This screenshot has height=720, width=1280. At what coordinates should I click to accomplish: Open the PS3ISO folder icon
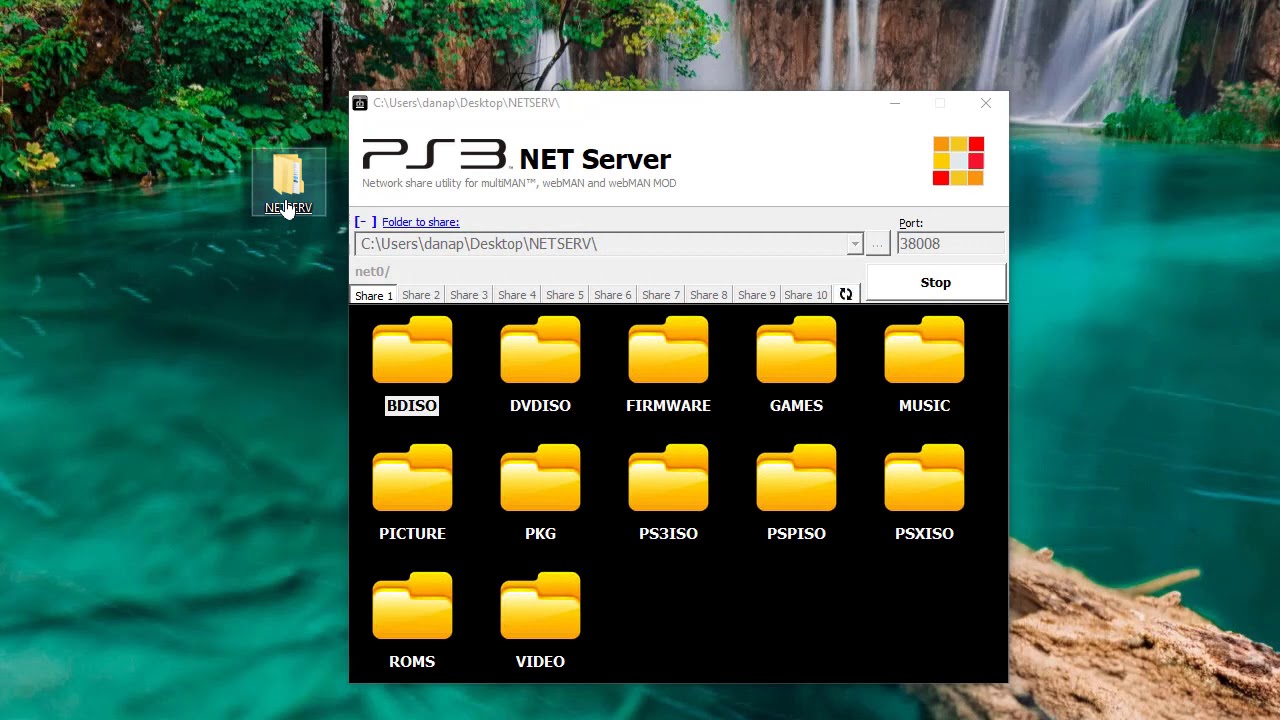coord(668,478)
